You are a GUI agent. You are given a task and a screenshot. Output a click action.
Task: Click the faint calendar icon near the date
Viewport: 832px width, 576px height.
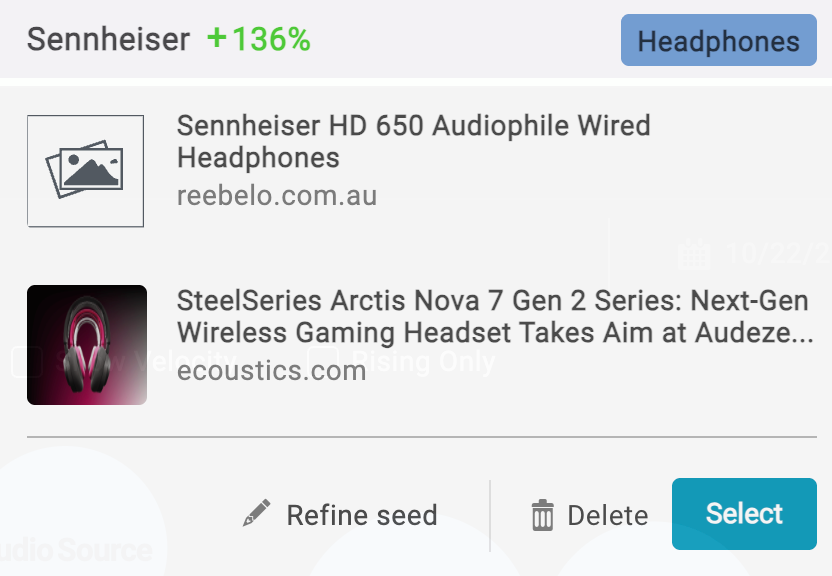[x=693, y=255]
